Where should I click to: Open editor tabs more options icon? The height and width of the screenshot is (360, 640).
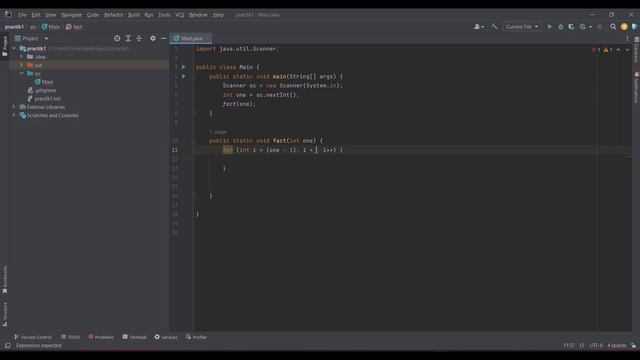pos(627,38)
